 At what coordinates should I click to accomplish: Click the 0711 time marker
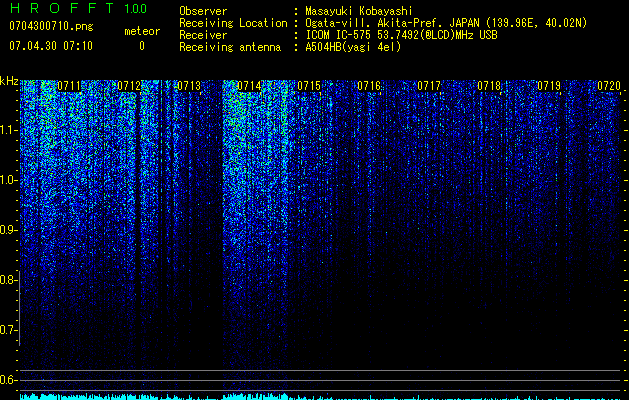[69, 86]
